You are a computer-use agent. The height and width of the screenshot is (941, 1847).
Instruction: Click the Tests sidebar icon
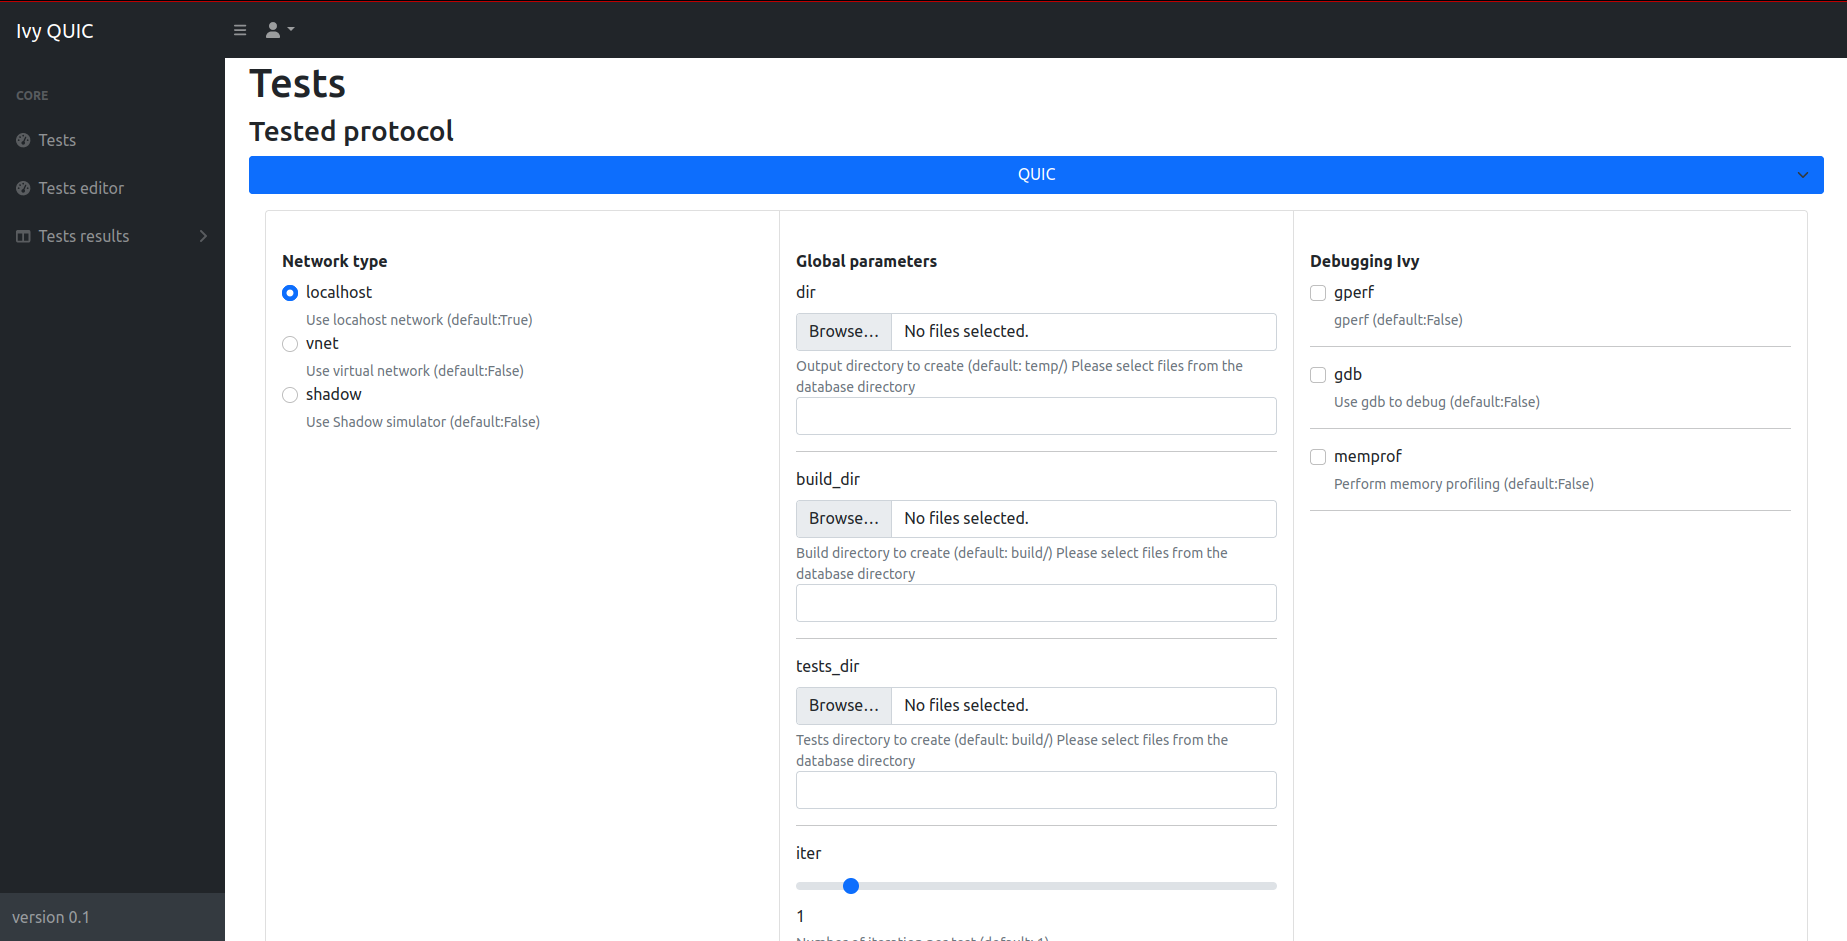(x=23, y=140)
